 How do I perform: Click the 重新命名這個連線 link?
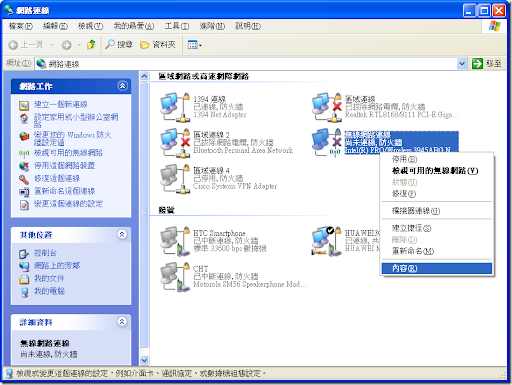coord(64,191)
